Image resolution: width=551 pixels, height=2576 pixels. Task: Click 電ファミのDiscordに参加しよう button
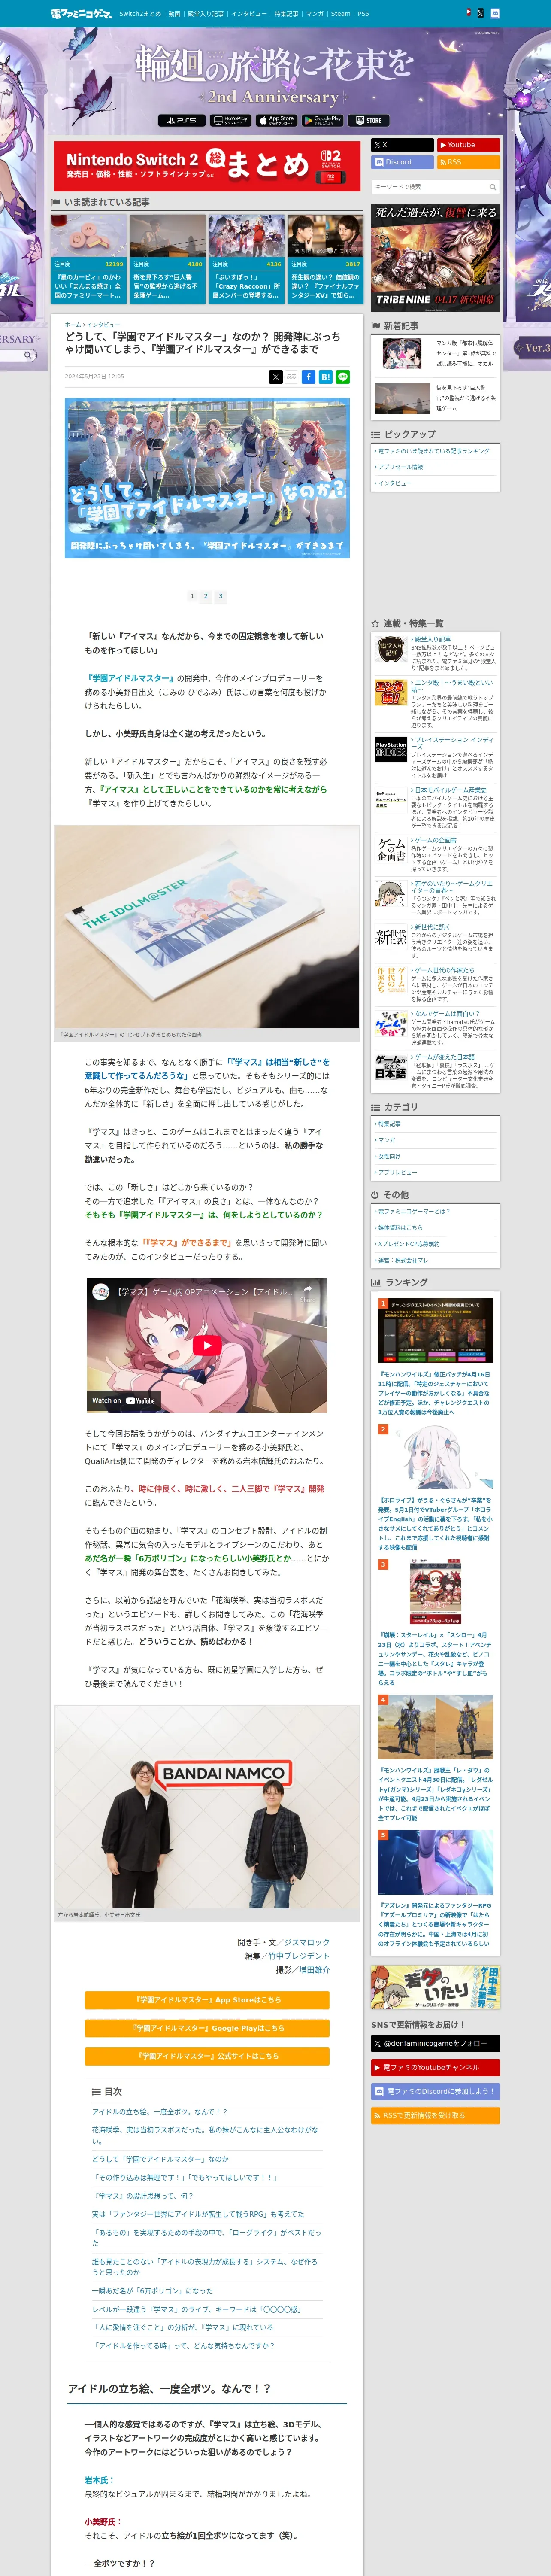coord(435,2091)
